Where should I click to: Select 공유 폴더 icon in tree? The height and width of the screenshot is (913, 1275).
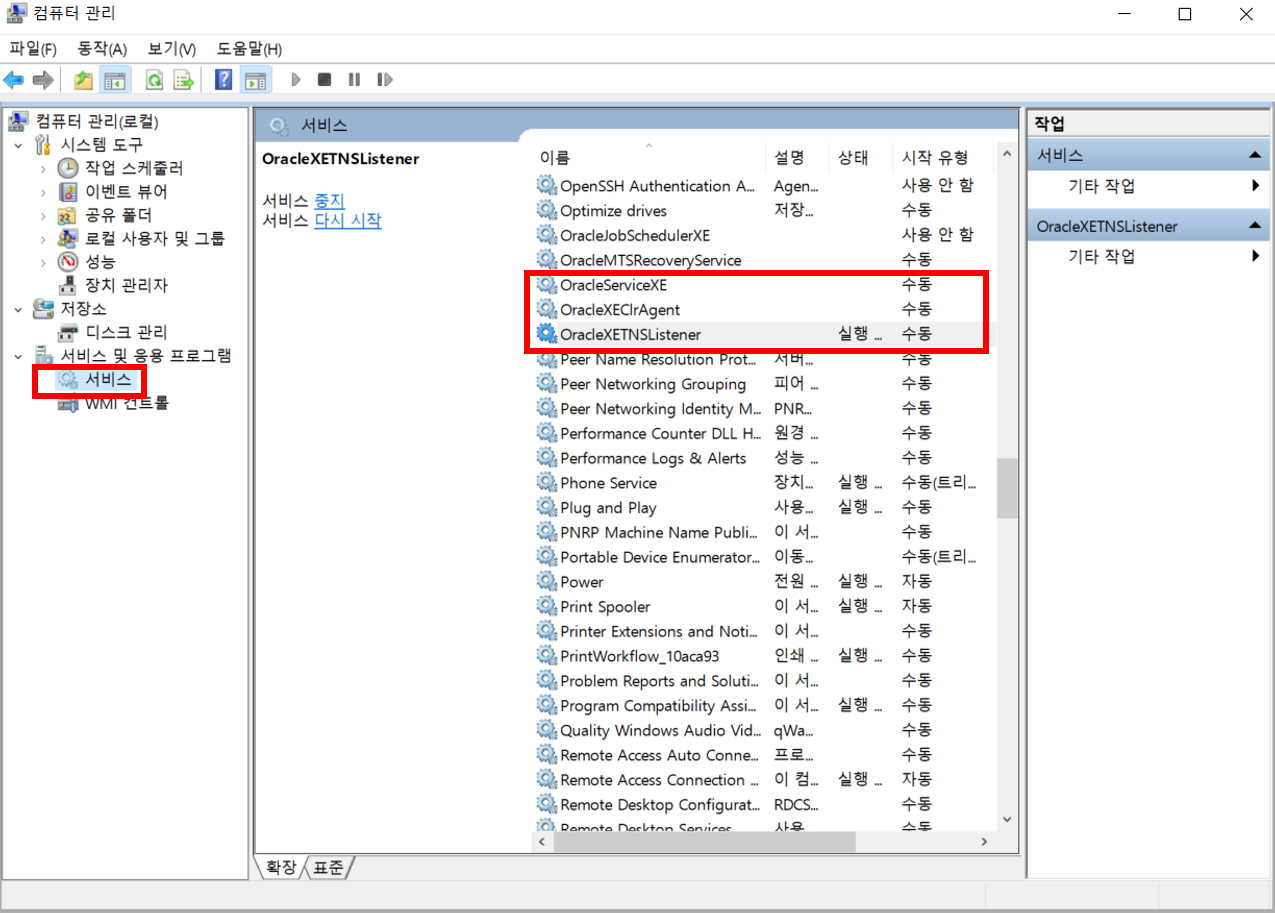click(x=68, y=215)
